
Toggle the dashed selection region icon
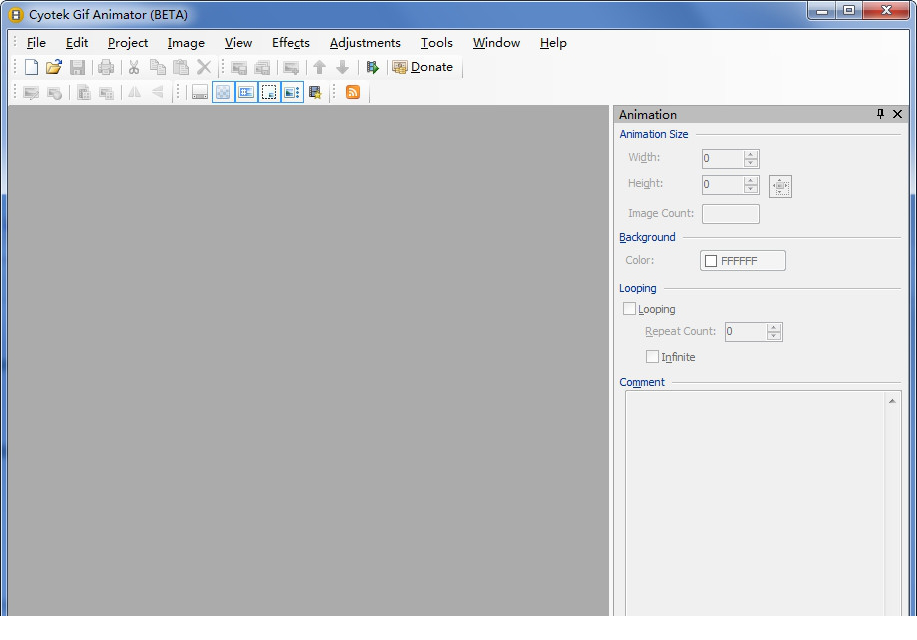269,92
